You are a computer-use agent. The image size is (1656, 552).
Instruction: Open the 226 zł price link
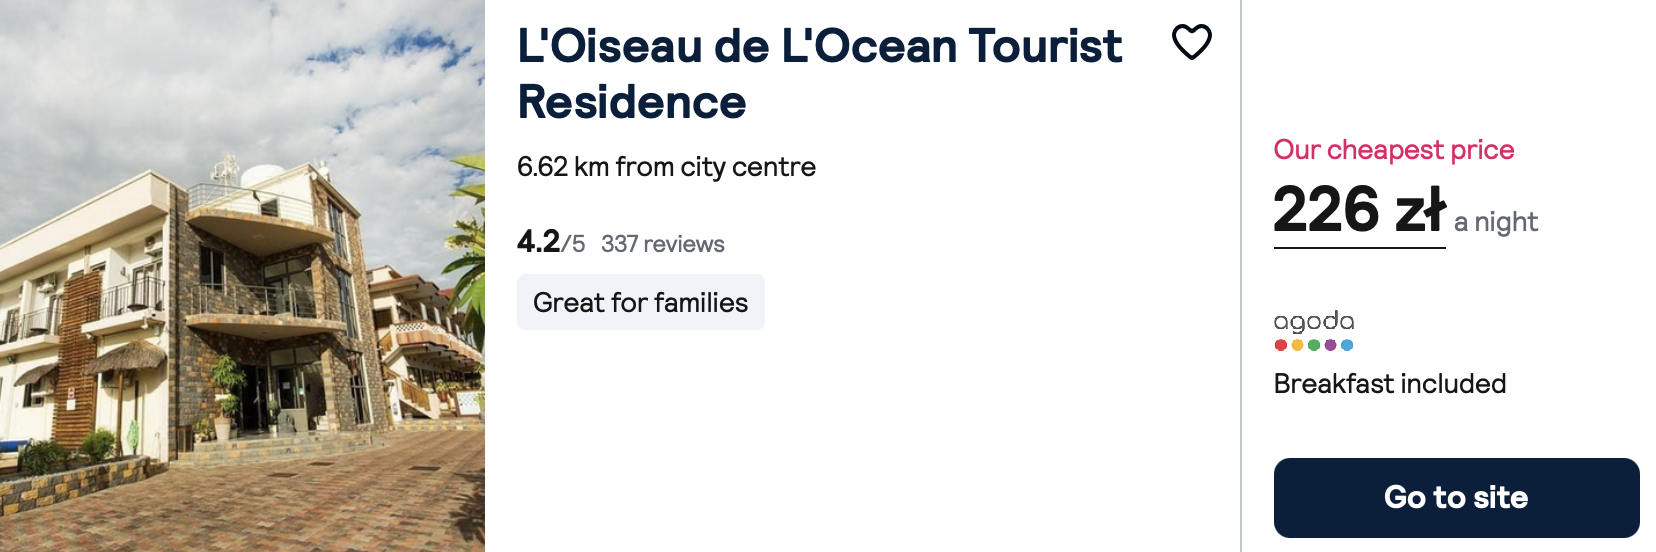(1359, 211)
